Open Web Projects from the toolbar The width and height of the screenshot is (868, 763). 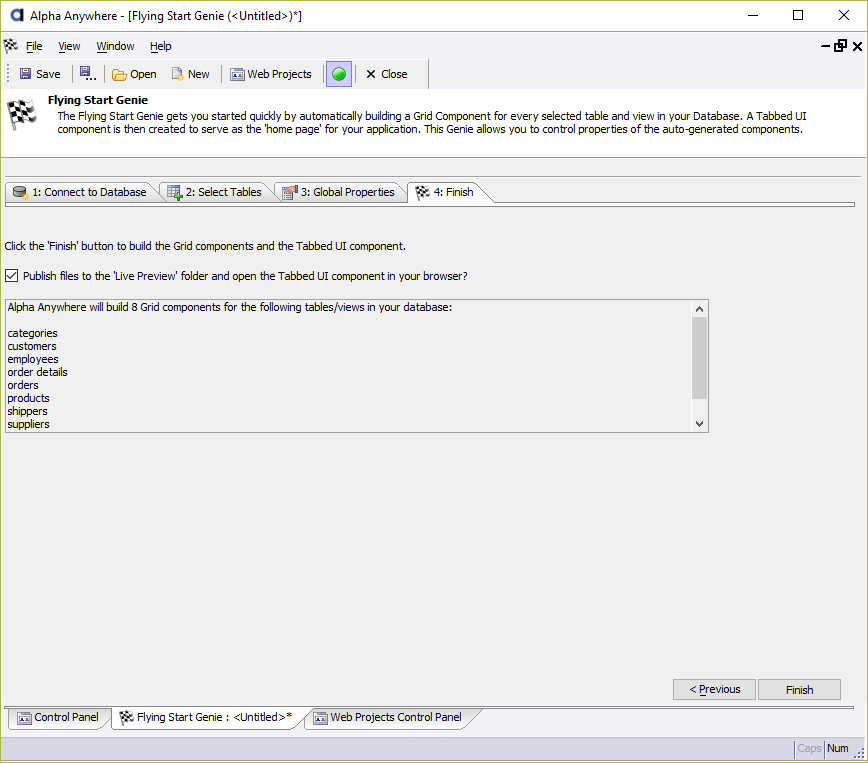coord(271,74)
